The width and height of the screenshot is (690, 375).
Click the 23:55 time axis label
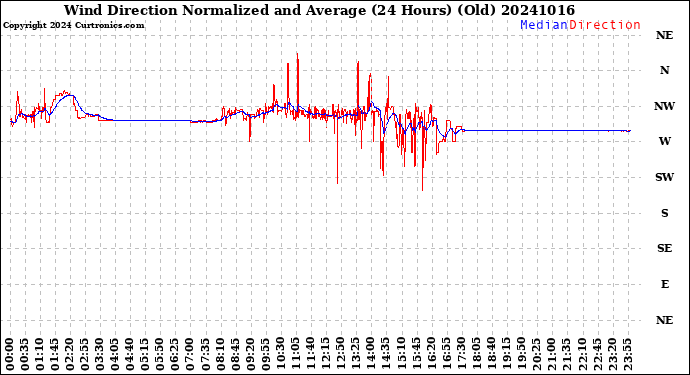click(x=627, y=355)
